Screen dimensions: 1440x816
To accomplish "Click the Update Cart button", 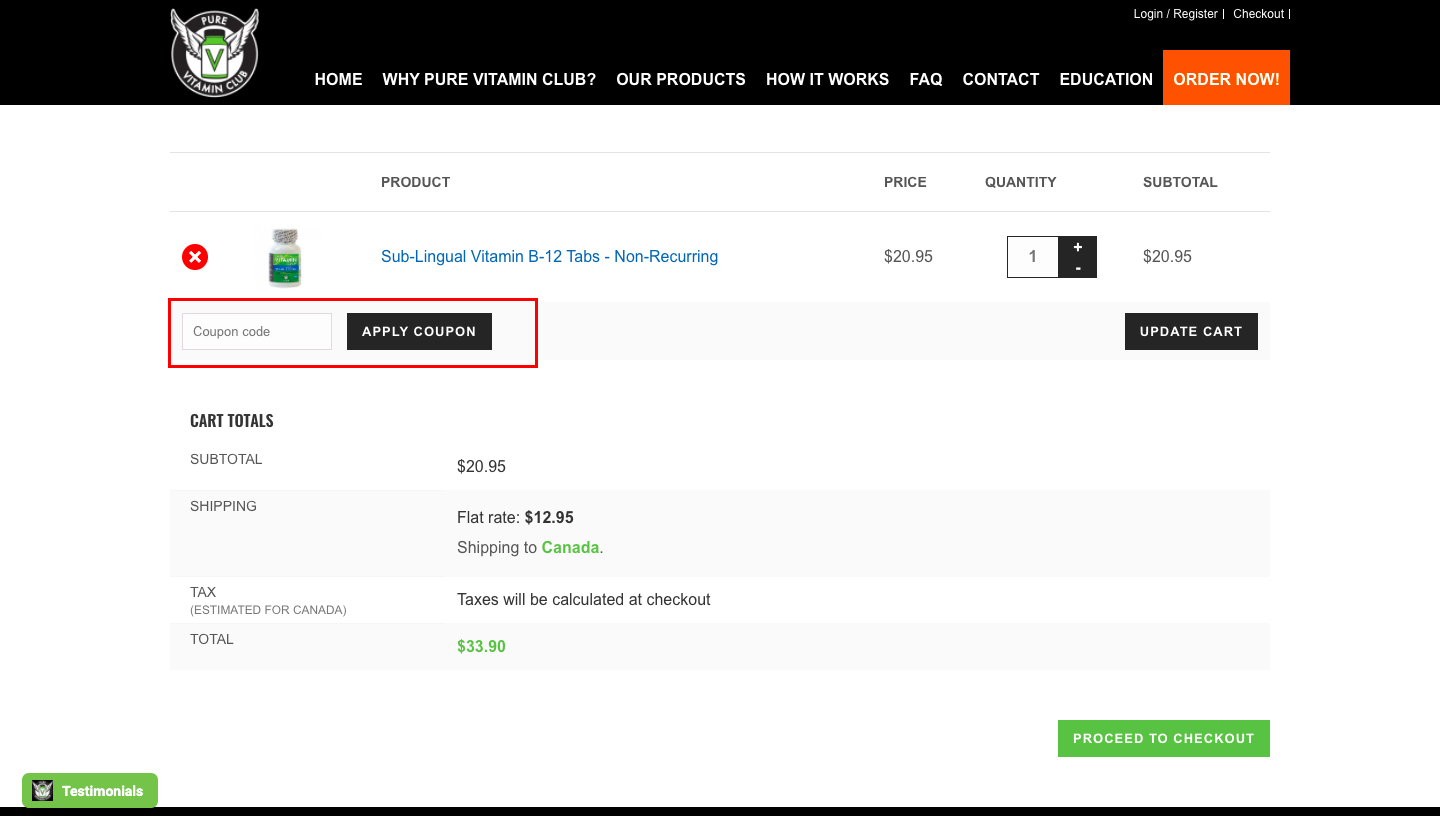I will tap(1191, 331).
